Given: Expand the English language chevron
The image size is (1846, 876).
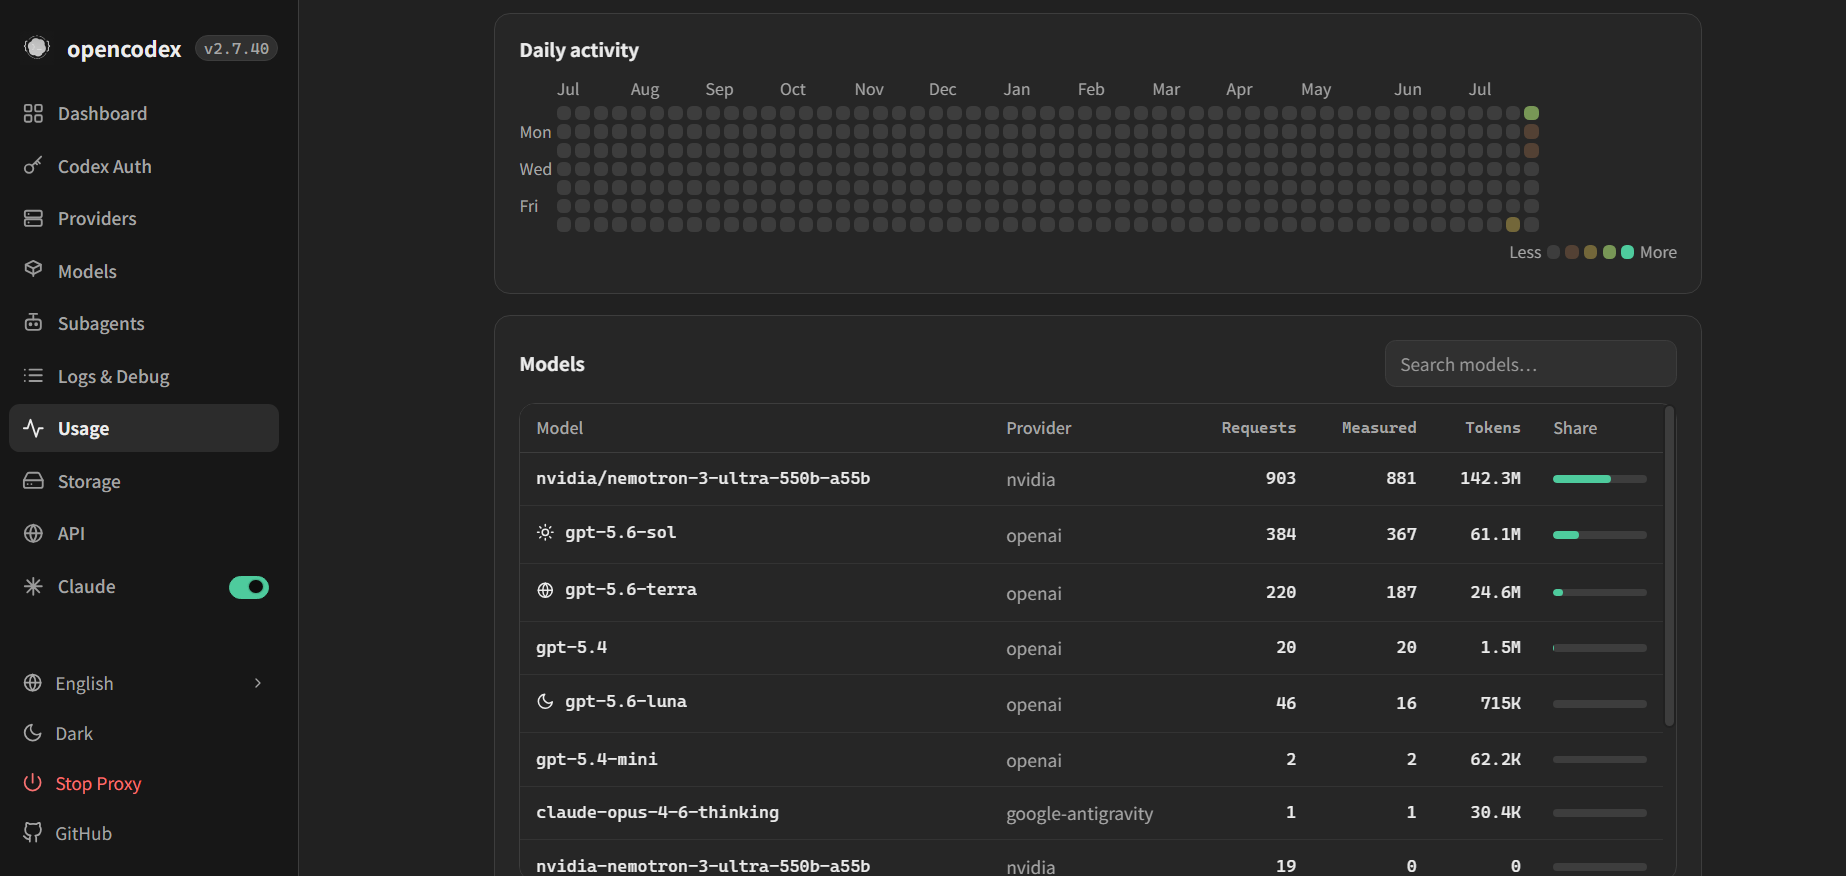Looking at the screenshot, I should pos(258,683).
